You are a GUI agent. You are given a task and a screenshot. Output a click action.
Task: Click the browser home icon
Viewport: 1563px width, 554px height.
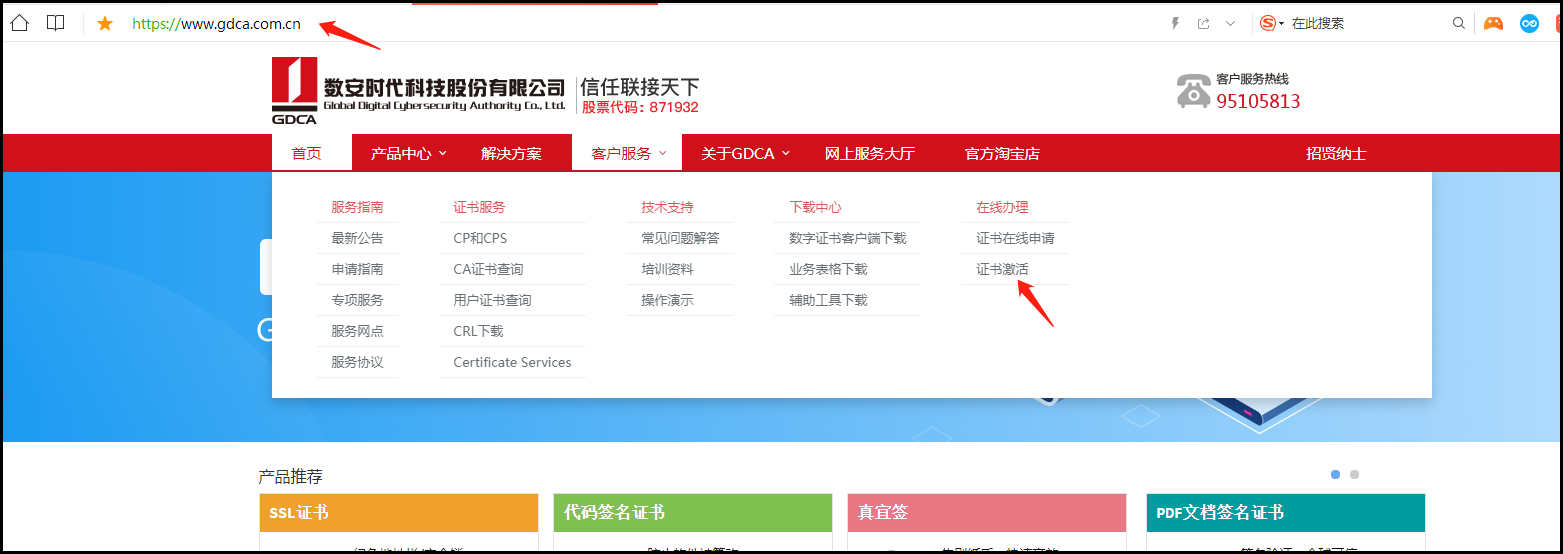(19, 23)
